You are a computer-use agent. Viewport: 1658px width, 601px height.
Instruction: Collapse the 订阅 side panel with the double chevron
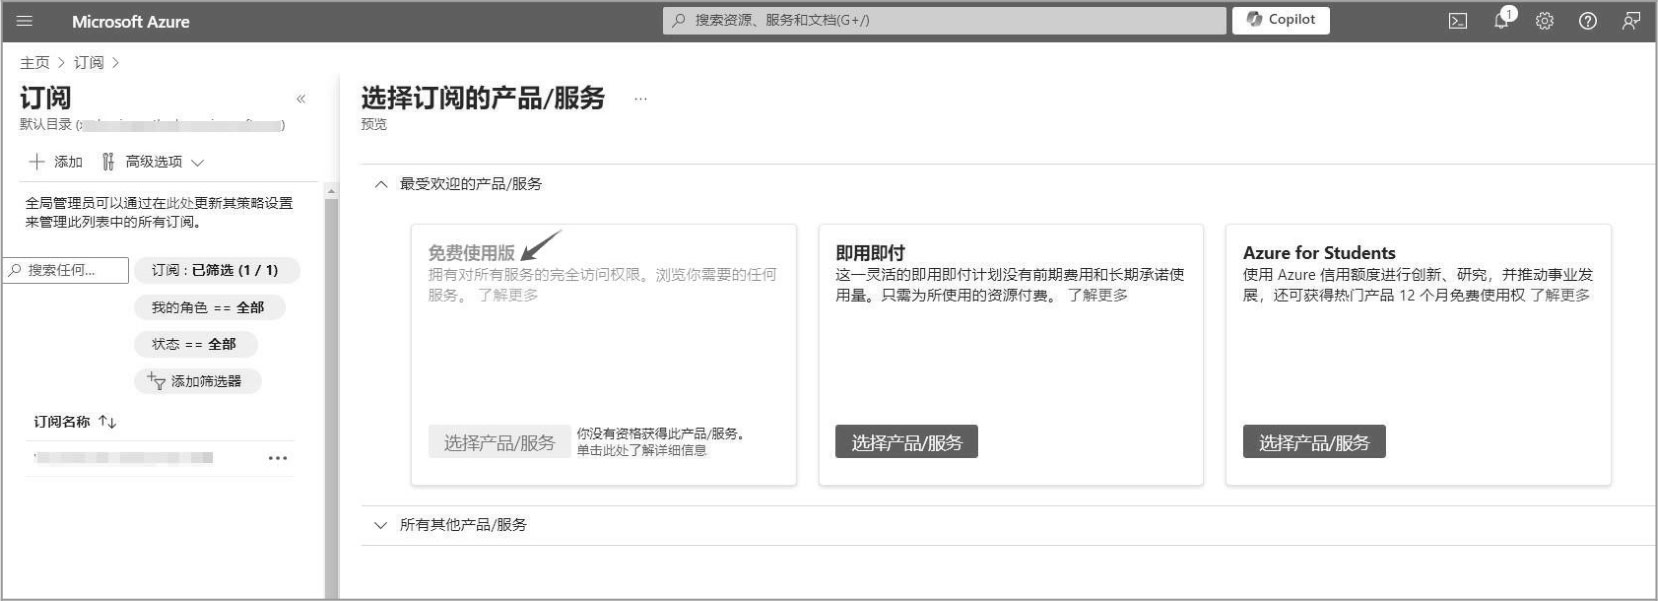[x=301, y=98]
